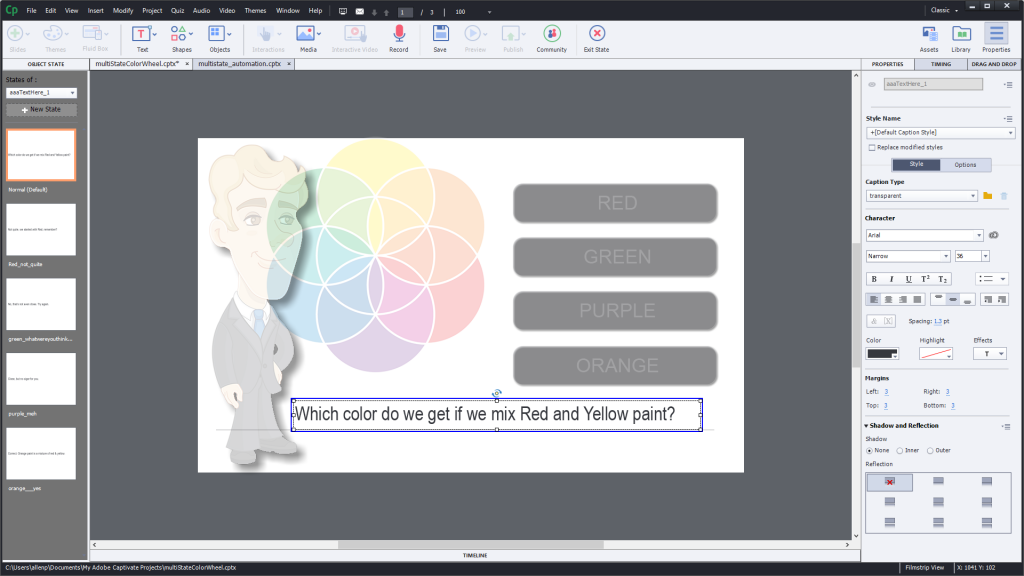Apply bold formatting to caption text
This screenshot has height=576, width=1024.
(x=875, y=279)
